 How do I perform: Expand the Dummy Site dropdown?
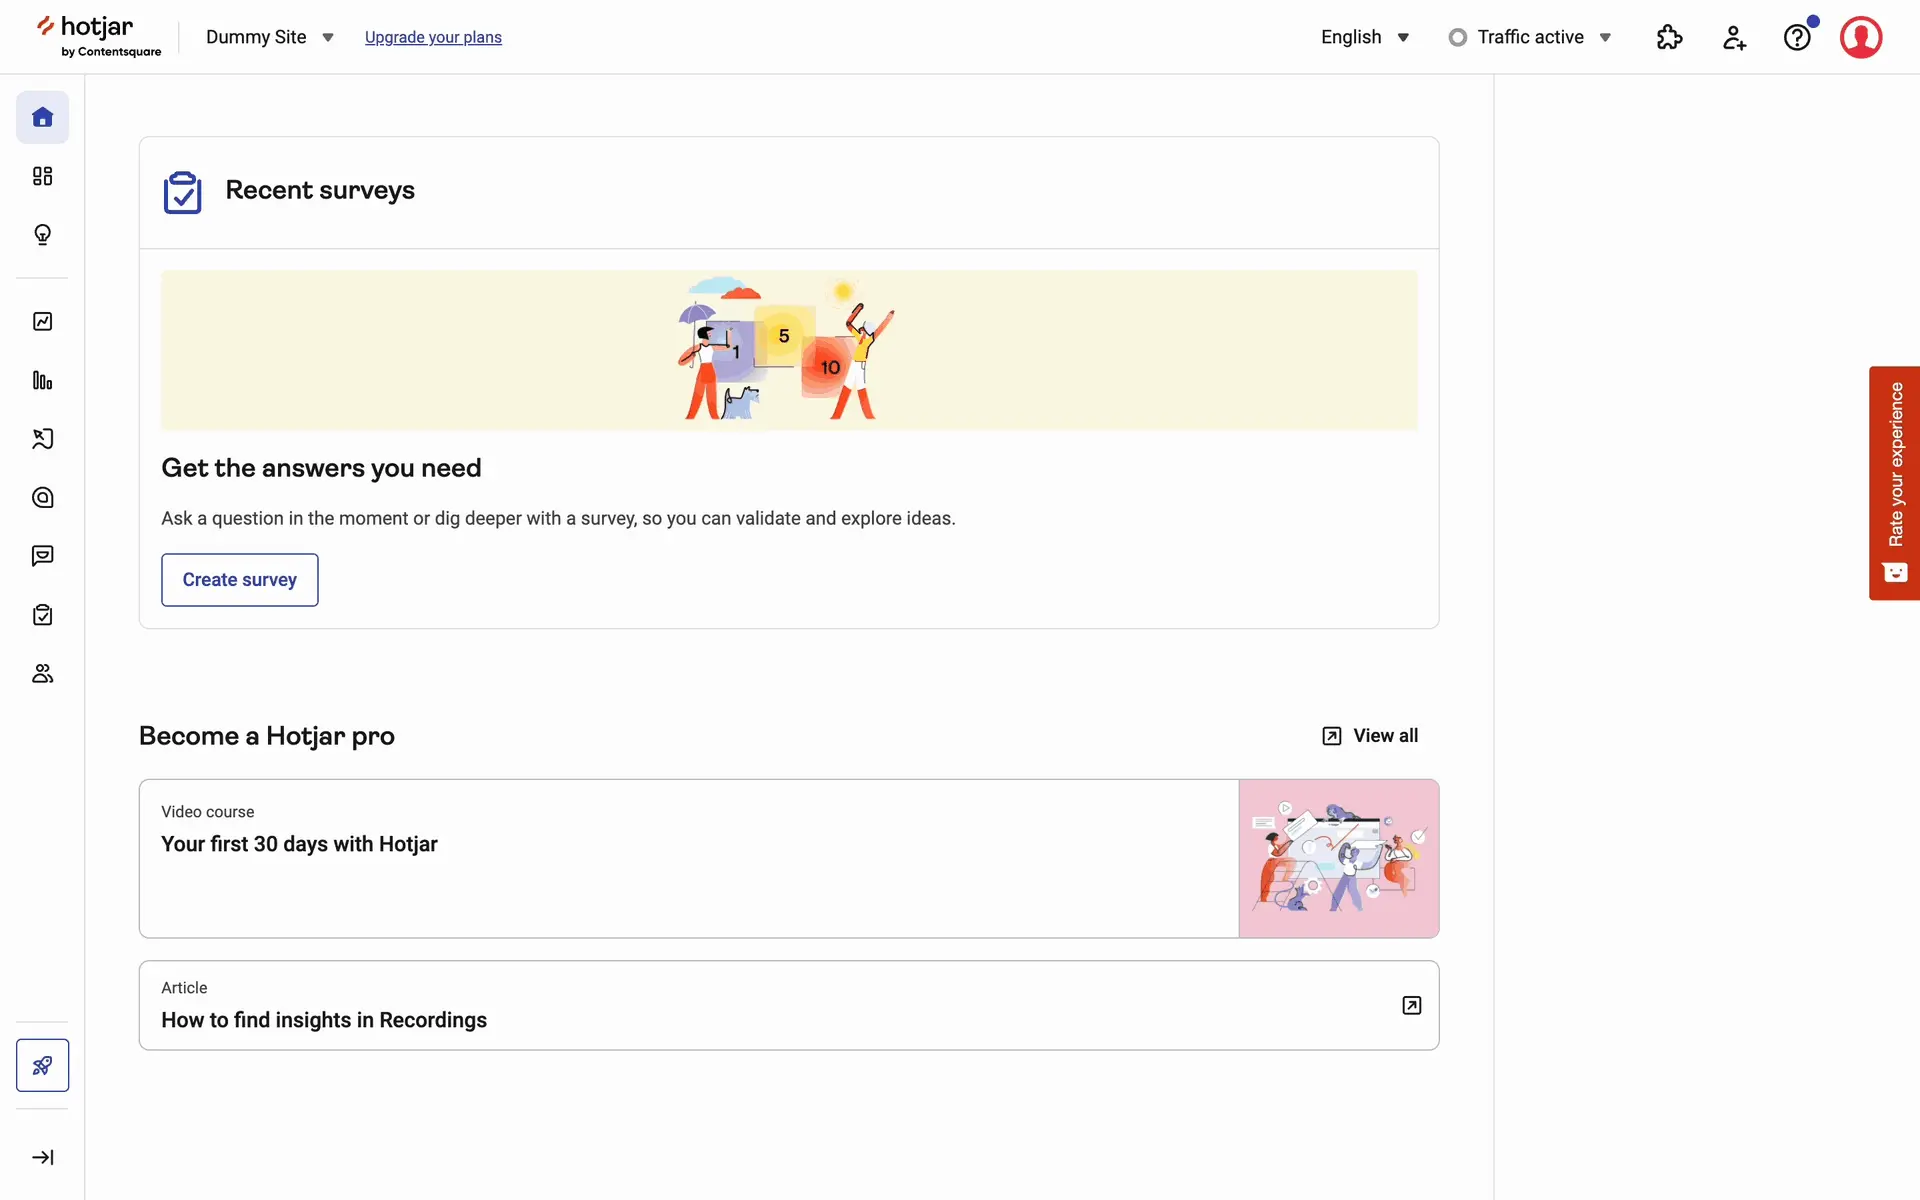click(269, 37)
